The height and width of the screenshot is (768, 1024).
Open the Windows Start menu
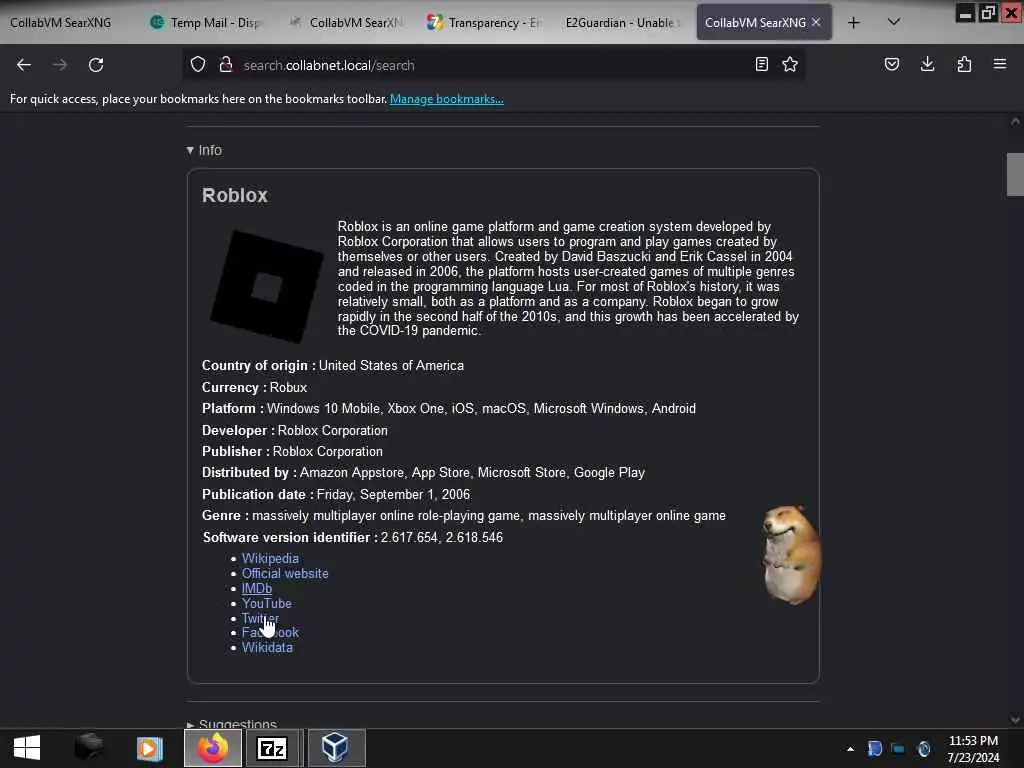[27, 748]
